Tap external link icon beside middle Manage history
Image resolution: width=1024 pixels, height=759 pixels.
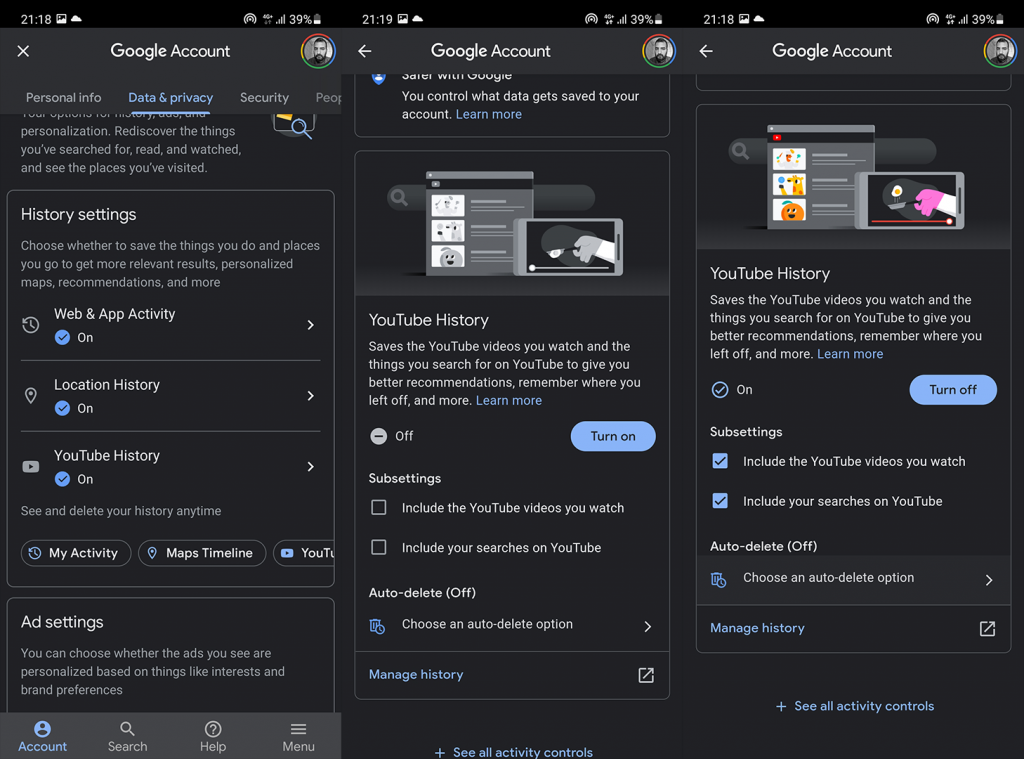click(646, 675)
